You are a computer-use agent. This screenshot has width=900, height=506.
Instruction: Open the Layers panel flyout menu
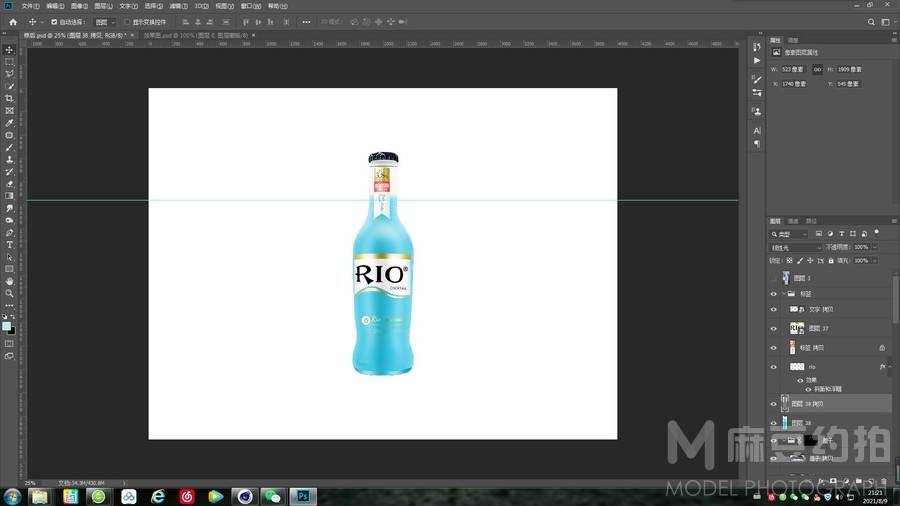point(894,221)
